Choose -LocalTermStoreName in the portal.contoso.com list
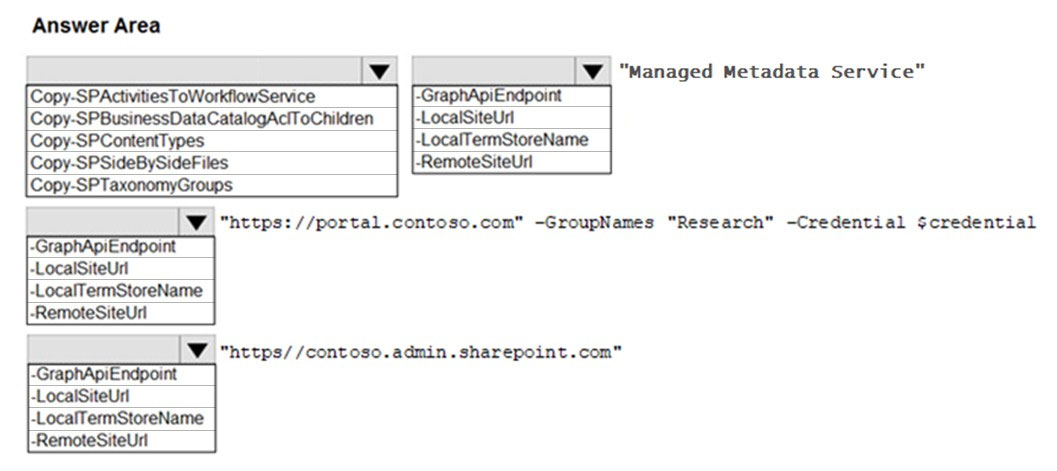1057x471 pixels. pos(121,291)
